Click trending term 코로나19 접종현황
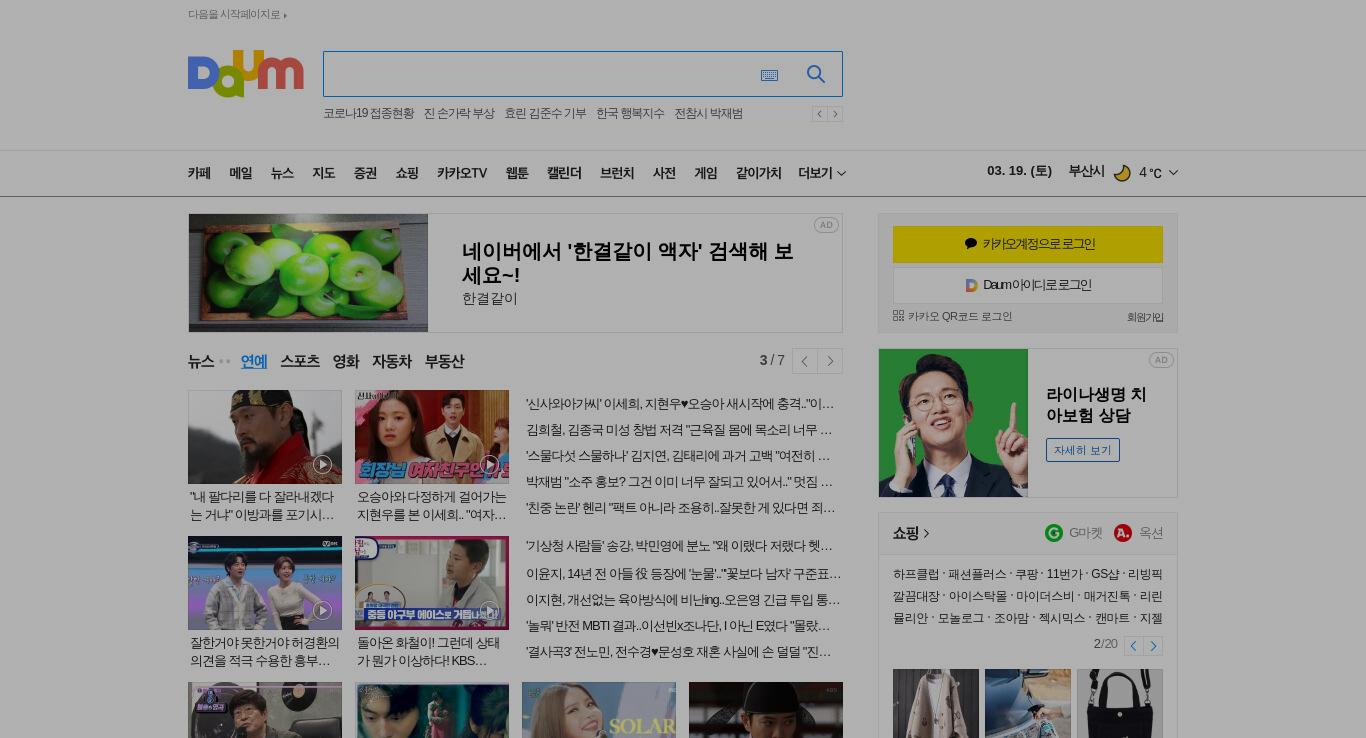Viewport: 1366px width, 738px height. point(369,114)
